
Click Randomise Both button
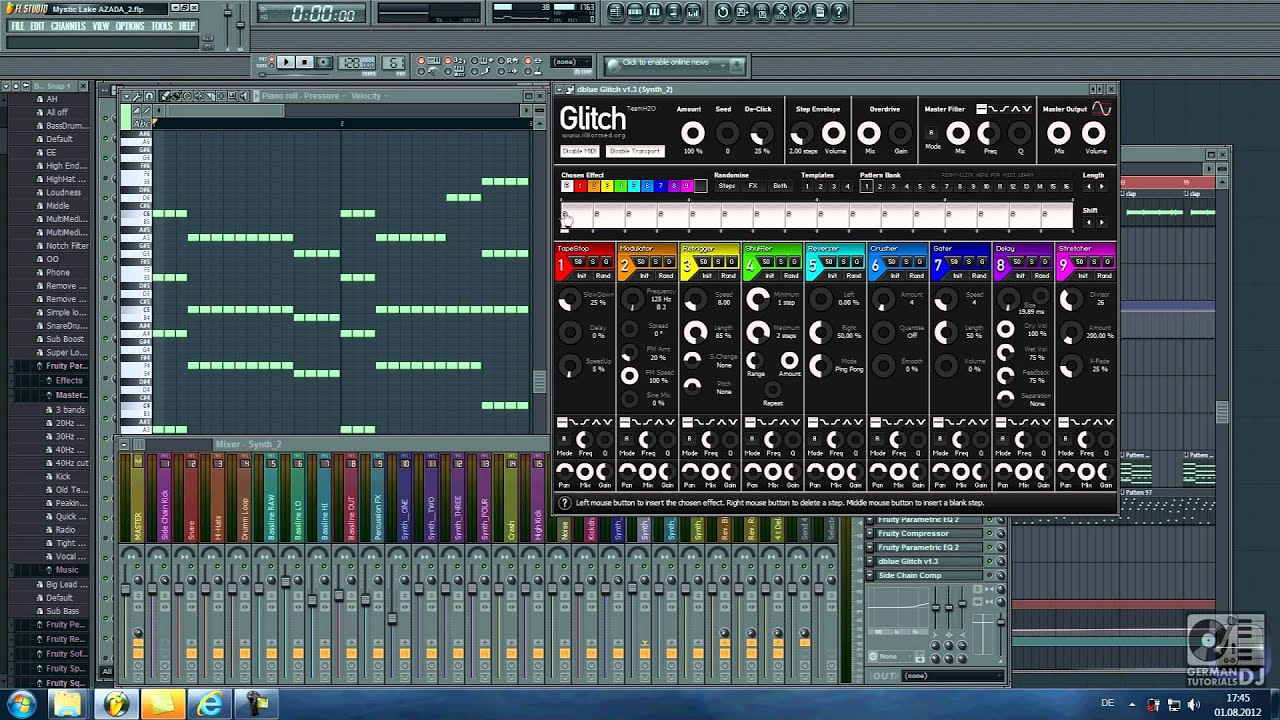[x=780, y=186]
